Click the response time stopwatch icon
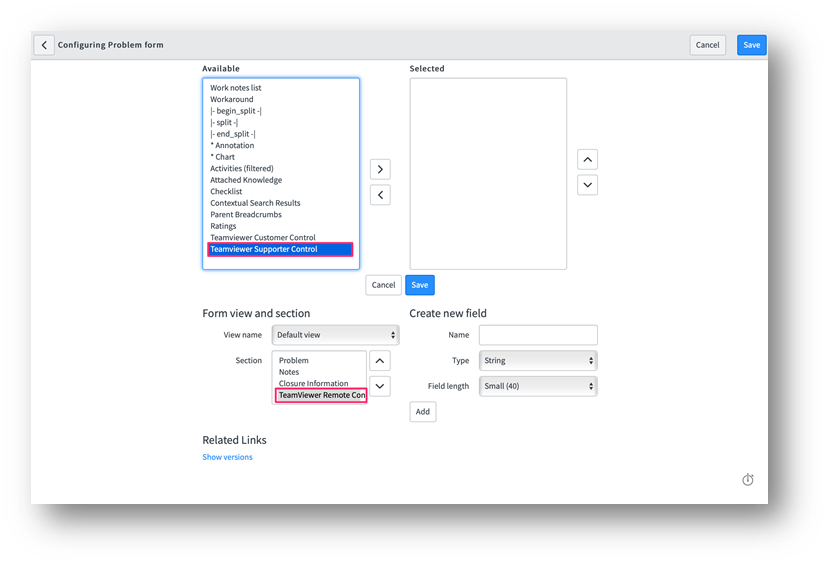Viewport: 830px width, 566px height. 747,480
